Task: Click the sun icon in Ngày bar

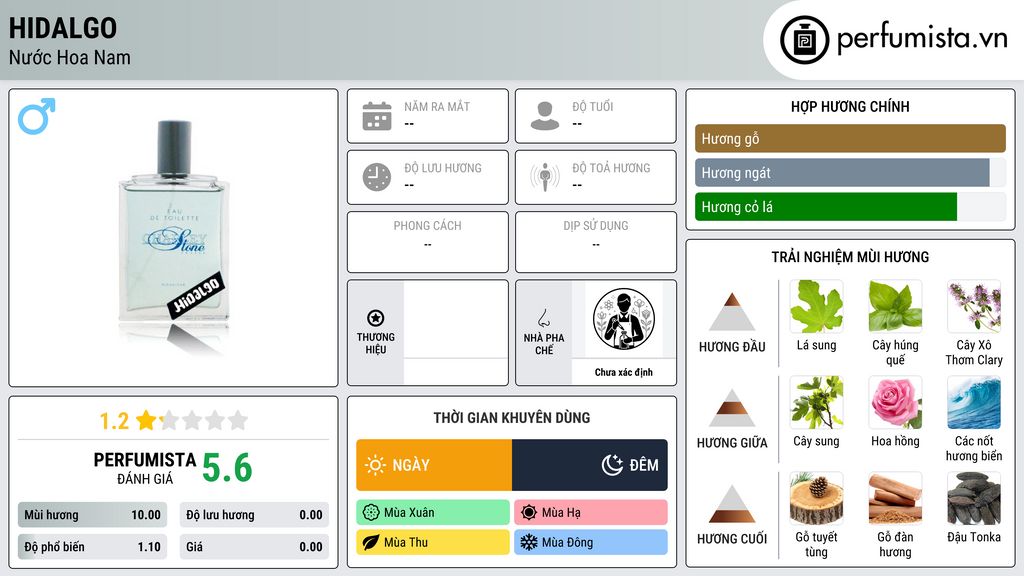Action: click(375, 465)
